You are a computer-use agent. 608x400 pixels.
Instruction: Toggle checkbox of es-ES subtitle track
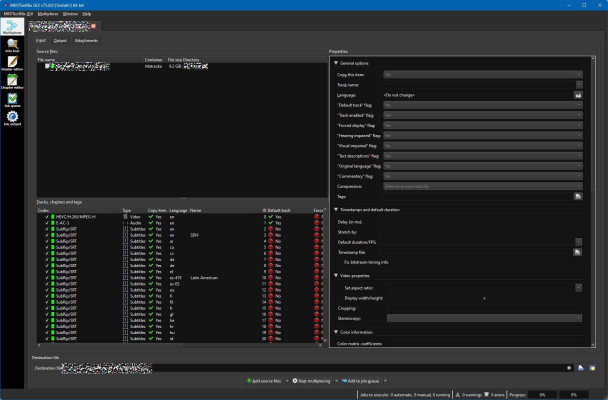click(x=47, y=284)
